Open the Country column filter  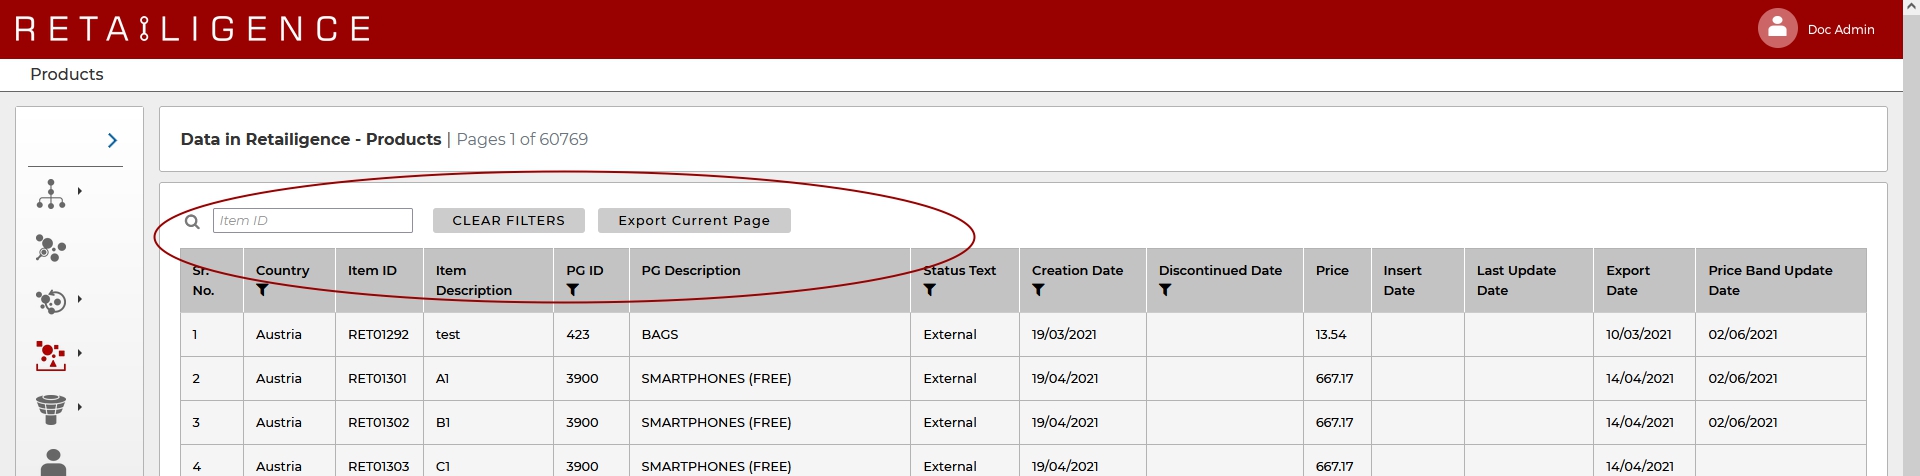[x=262, y=290]
